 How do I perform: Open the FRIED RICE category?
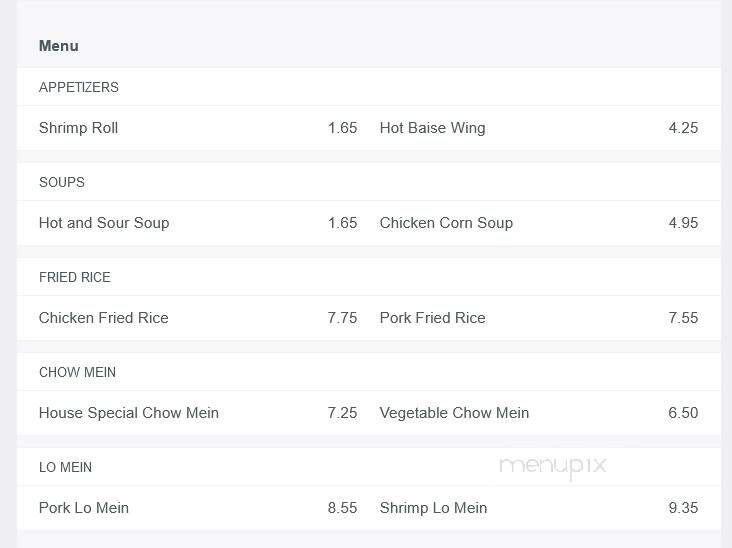75,277
